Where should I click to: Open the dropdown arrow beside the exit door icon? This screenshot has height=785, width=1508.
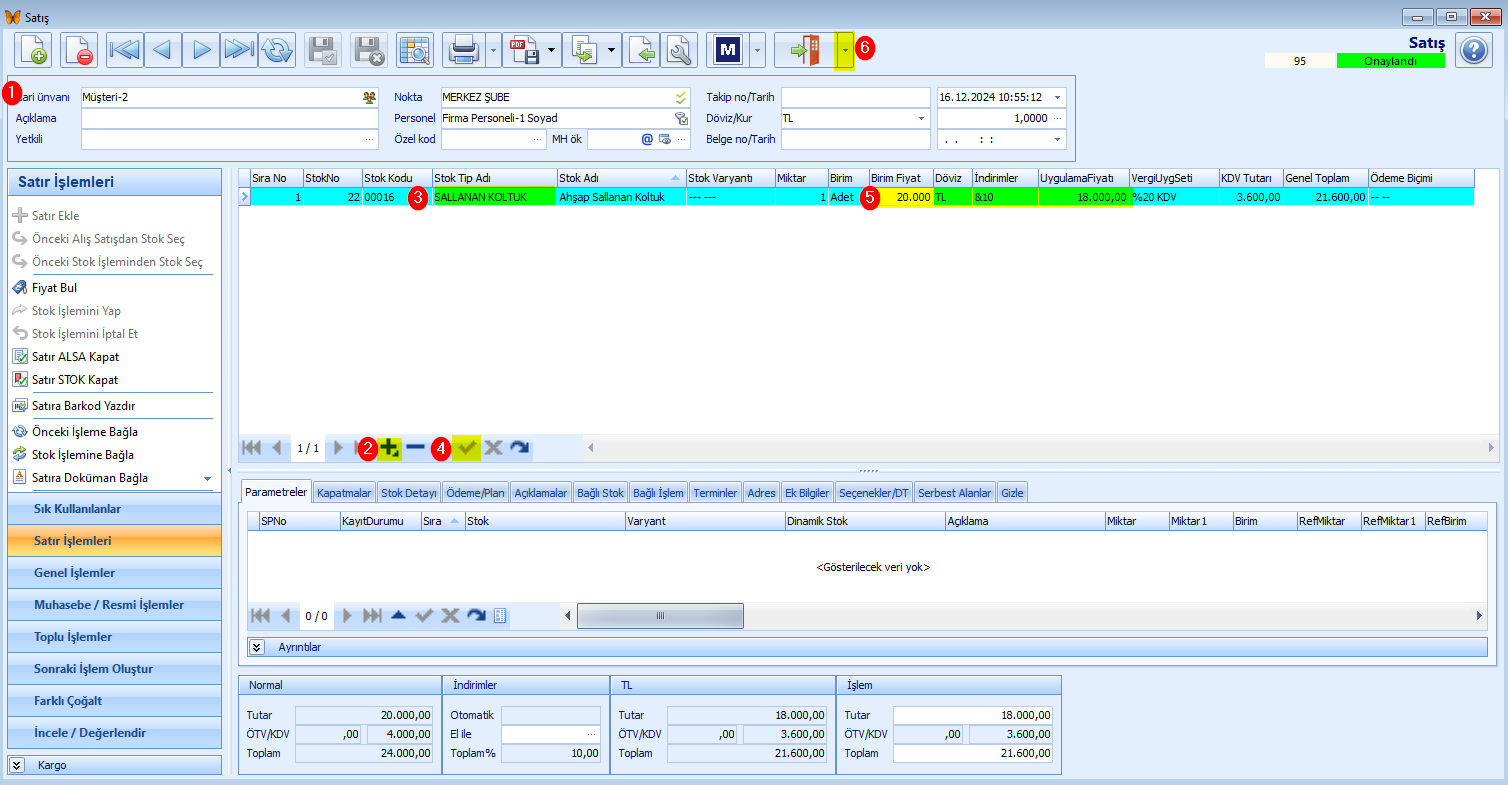click(845, 50)
